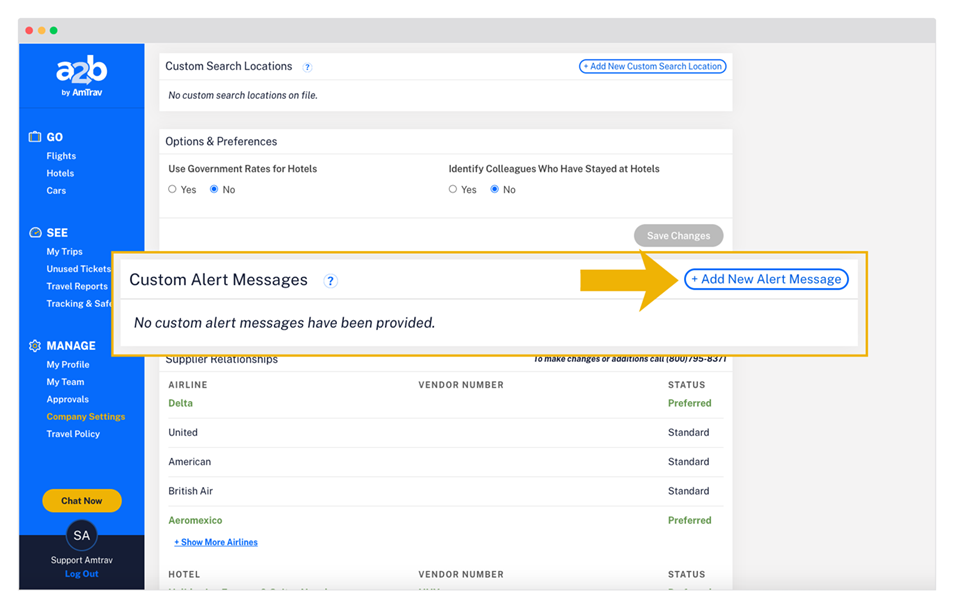Select No for Government Rates for Hotels
Viewport: 954px width, 608px height.
(x=214, y=189)
